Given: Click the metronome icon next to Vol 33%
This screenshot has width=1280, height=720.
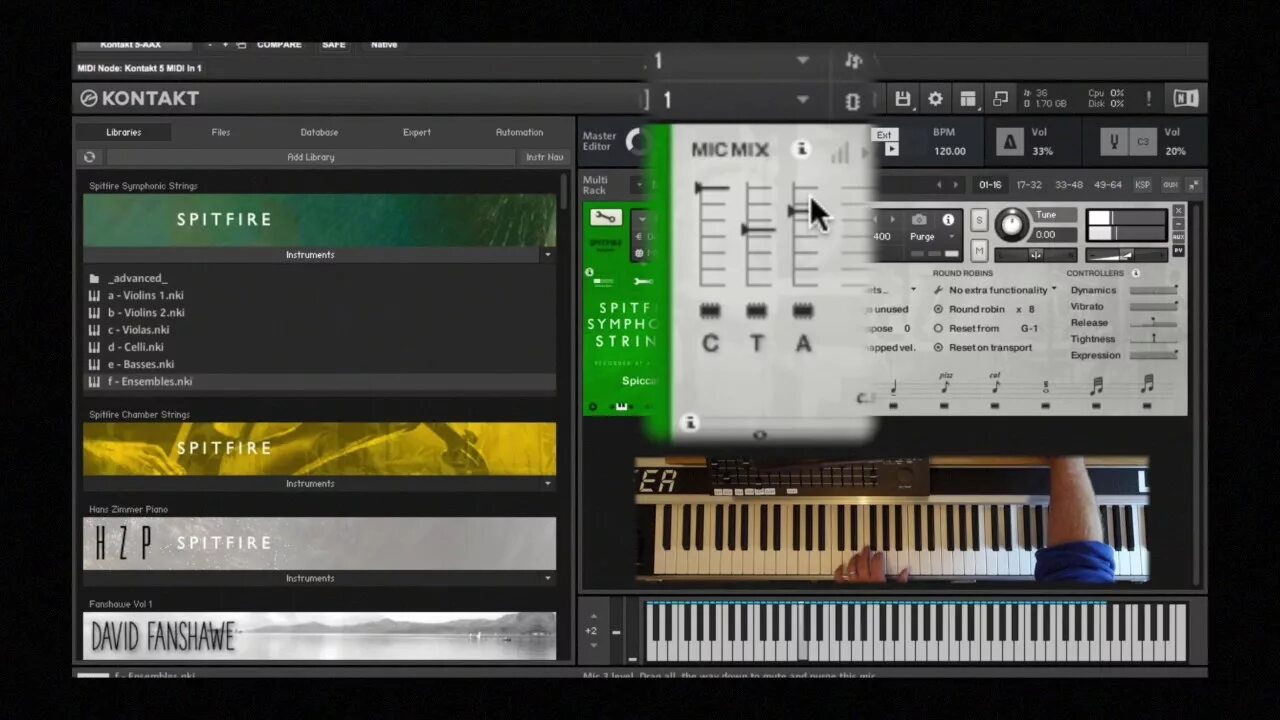Looking at the screenshot, I should coord(1010,142).
